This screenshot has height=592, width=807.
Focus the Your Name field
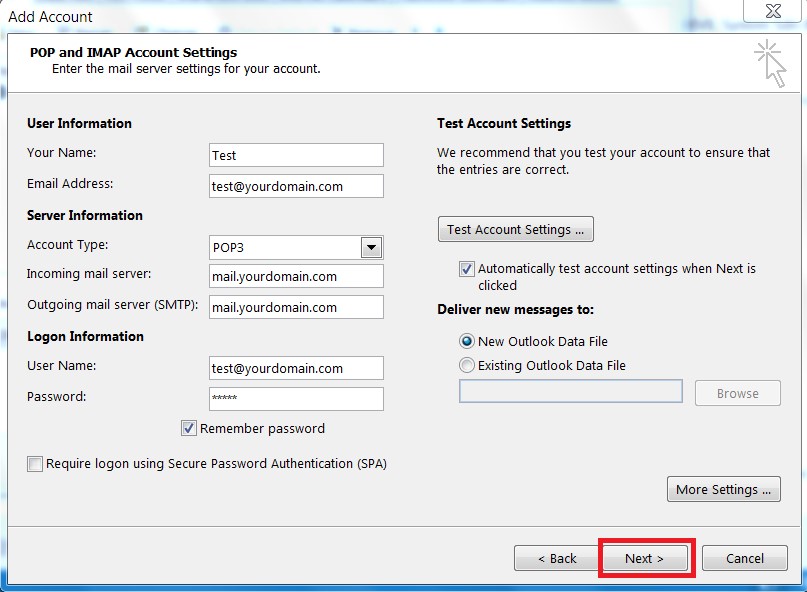296,155
